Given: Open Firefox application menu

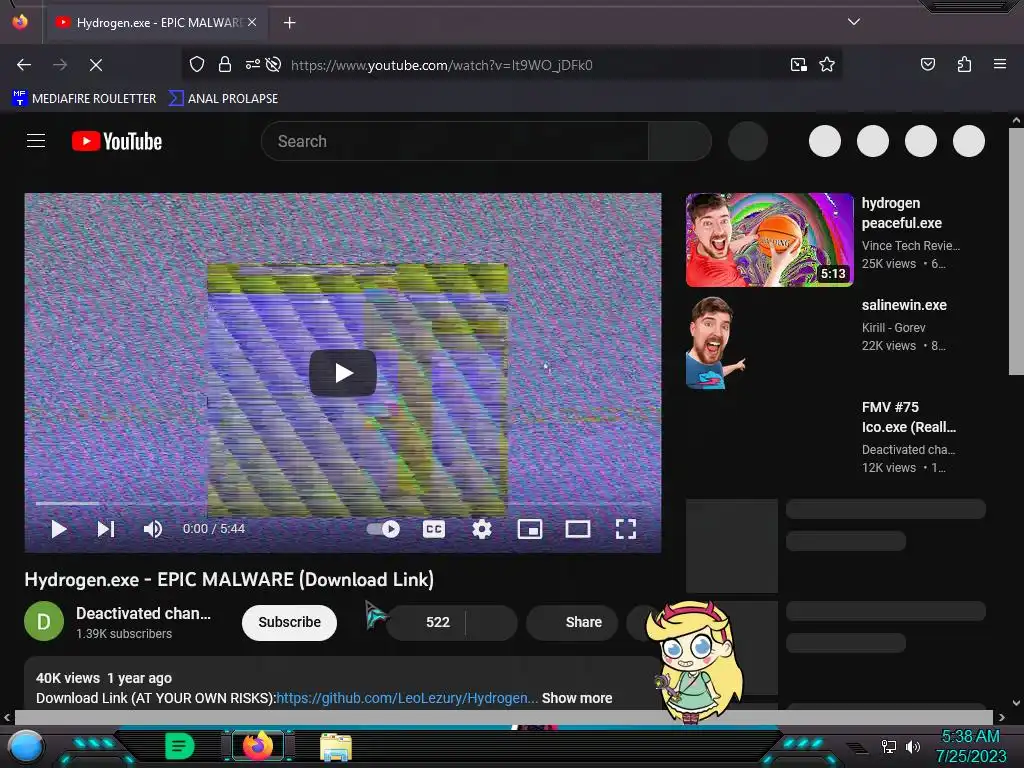Looking at the screenshot, I should 999,64.
